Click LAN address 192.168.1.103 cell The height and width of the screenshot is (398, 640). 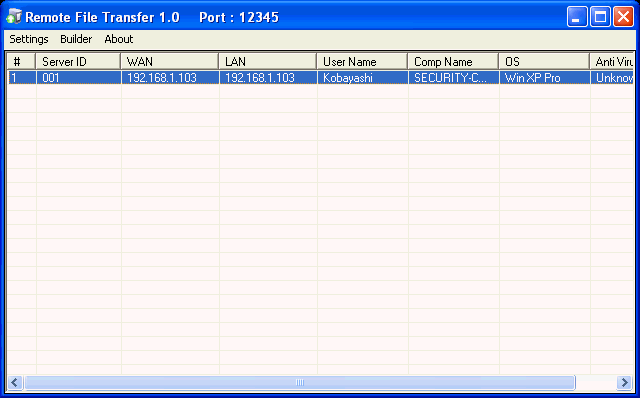click(x=268, y=78)
